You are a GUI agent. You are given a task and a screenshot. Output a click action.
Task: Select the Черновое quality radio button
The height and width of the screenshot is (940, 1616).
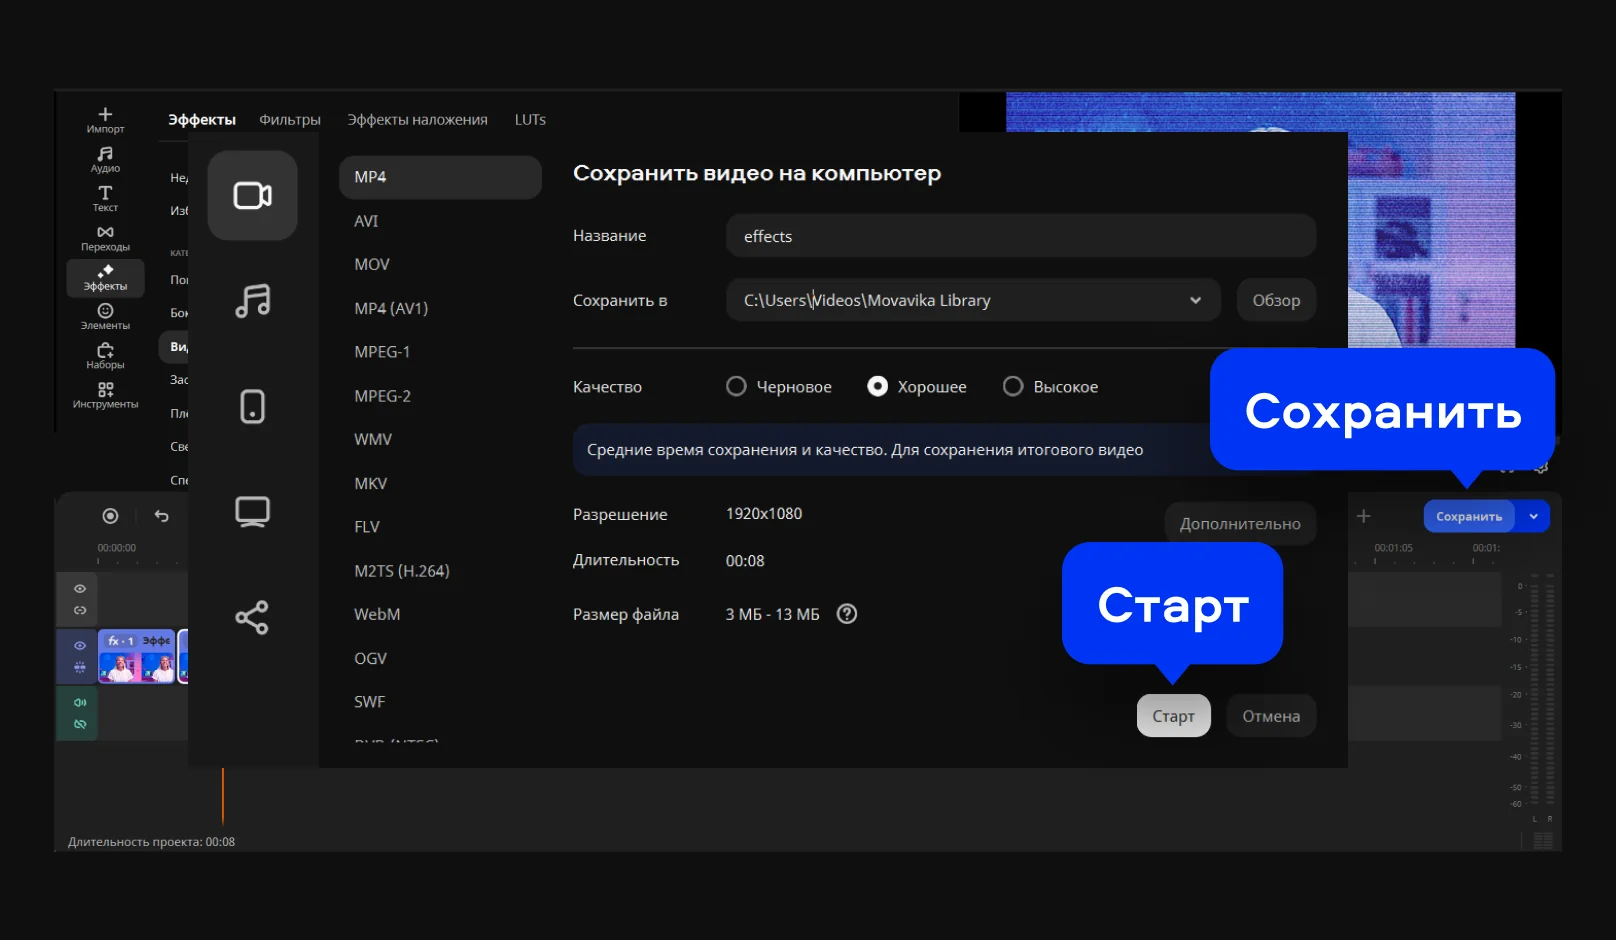736,386
